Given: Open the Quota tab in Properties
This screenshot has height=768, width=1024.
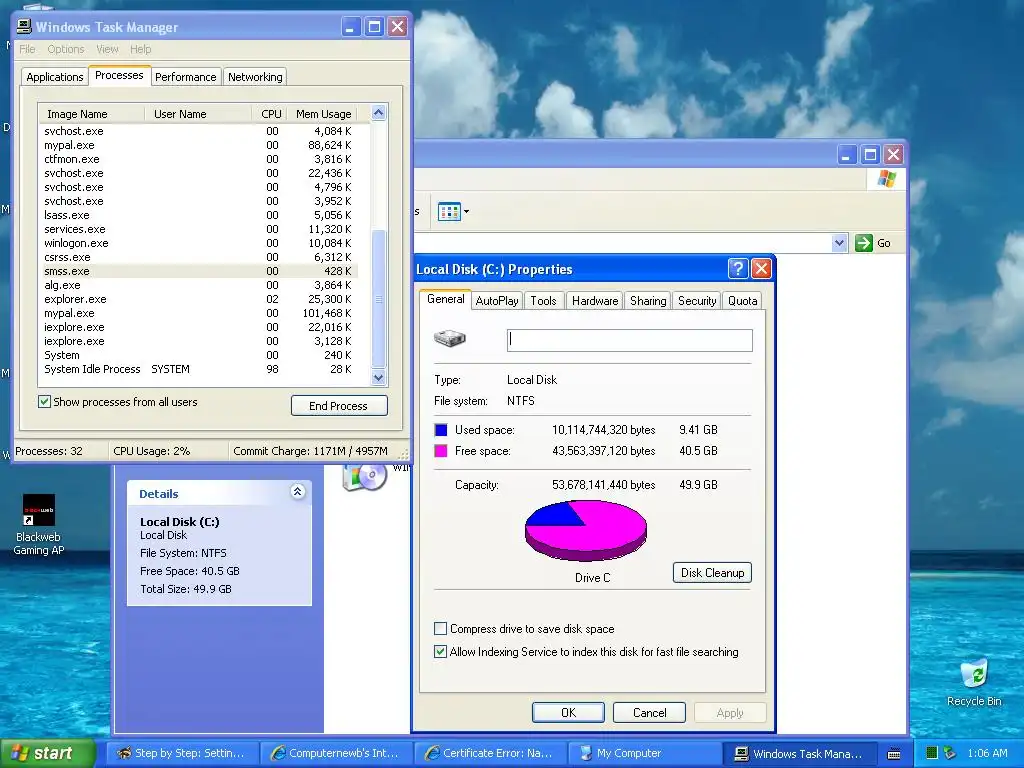Looking at the screenshot, I should (x=743, y=300).
